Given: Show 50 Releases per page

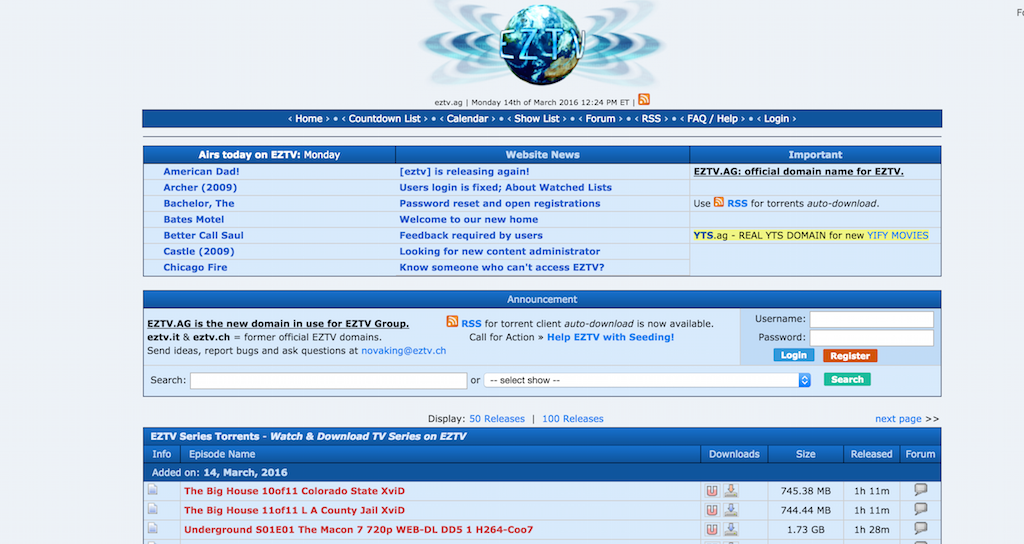Looking at the screenshot, I should point(497,419).
